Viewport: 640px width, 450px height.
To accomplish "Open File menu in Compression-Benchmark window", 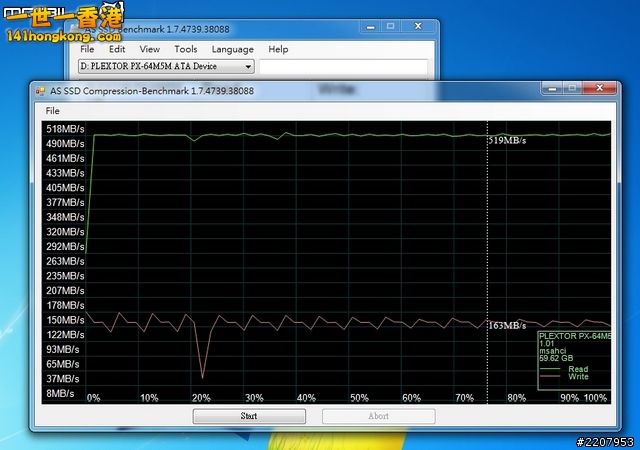I will tap(52, 111).
